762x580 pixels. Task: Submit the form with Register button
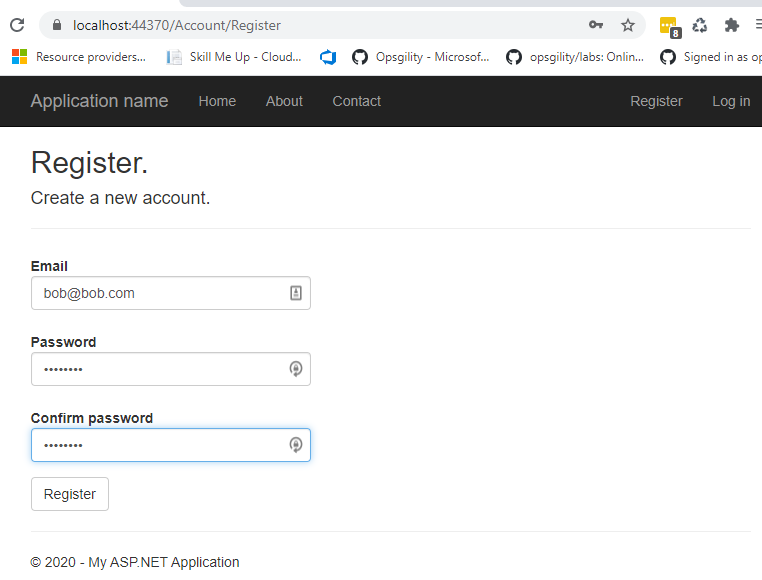pos(70,494)
